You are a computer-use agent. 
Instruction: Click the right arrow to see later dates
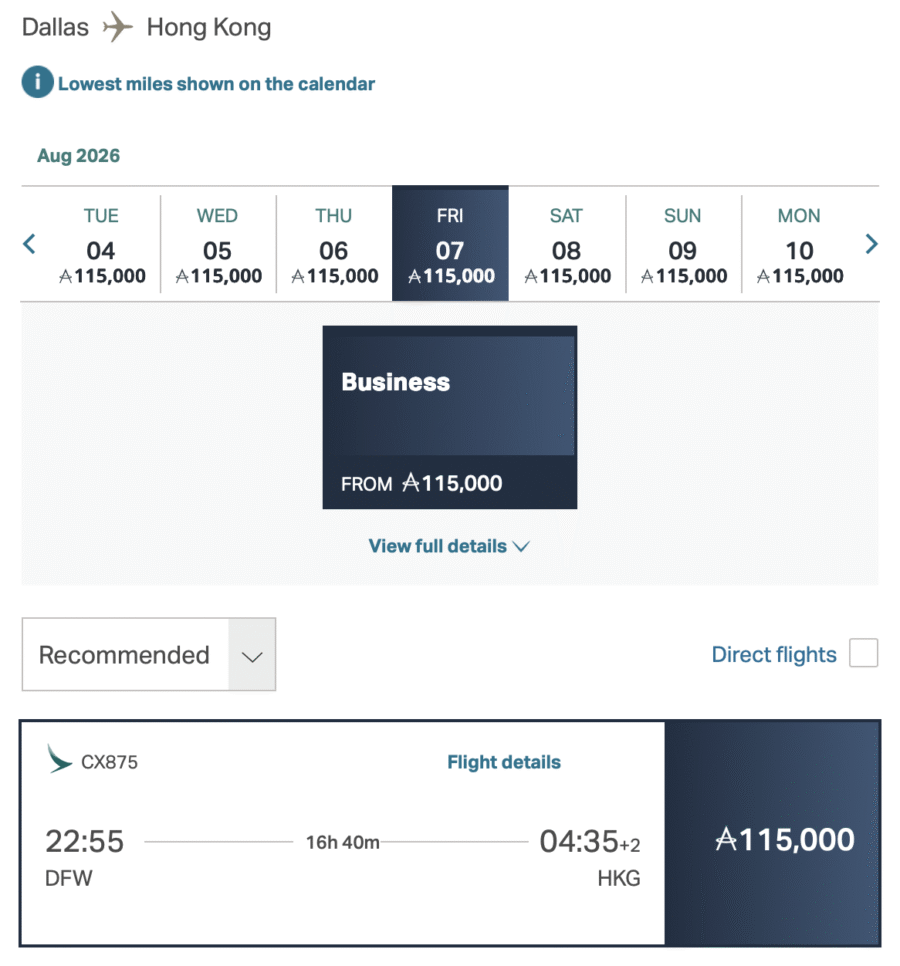[871, 243]
